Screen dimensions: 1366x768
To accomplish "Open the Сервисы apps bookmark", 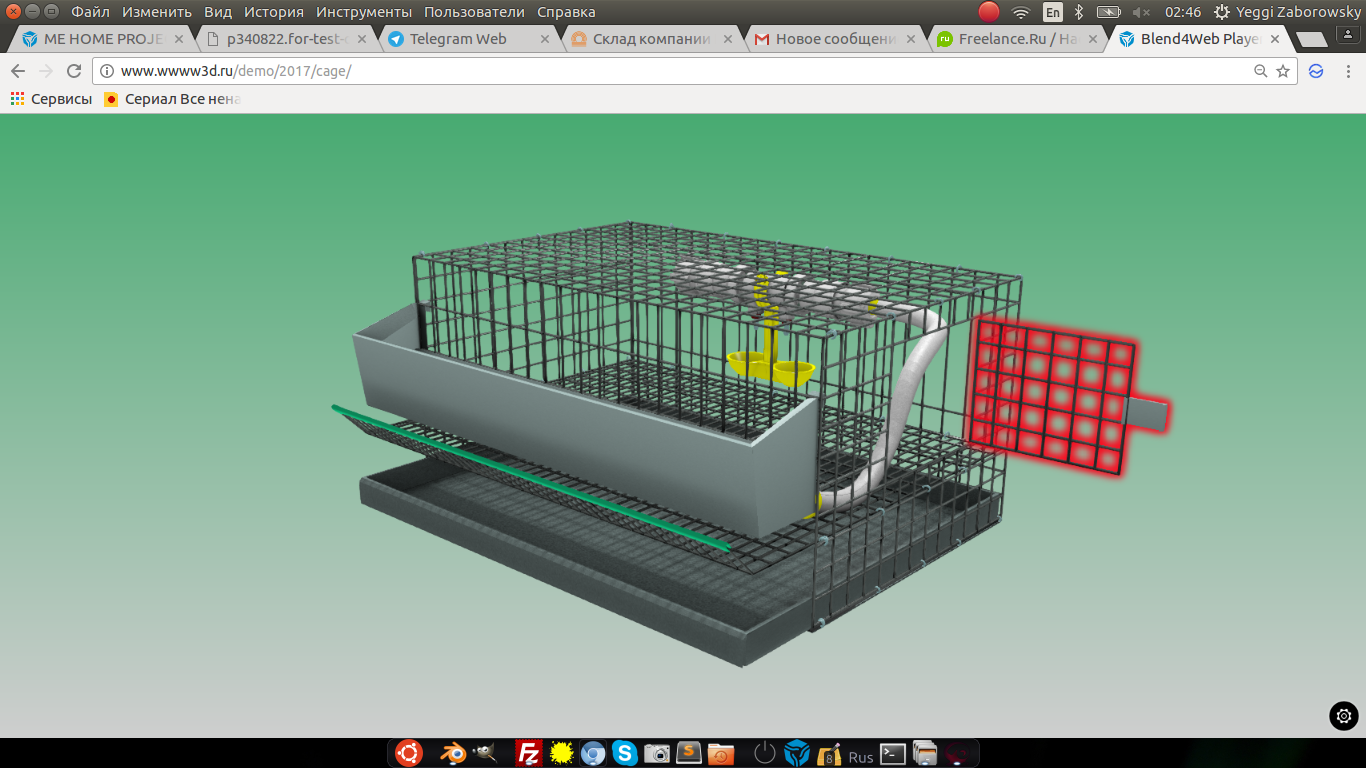I will point(51,99).
